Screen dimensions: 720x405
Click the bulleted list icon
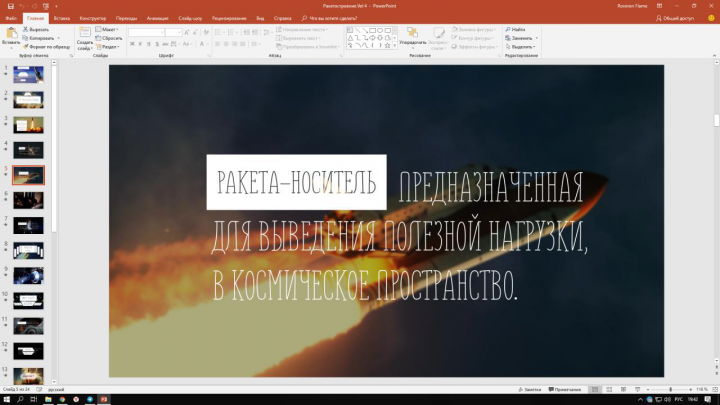click(x=218, y=33)
